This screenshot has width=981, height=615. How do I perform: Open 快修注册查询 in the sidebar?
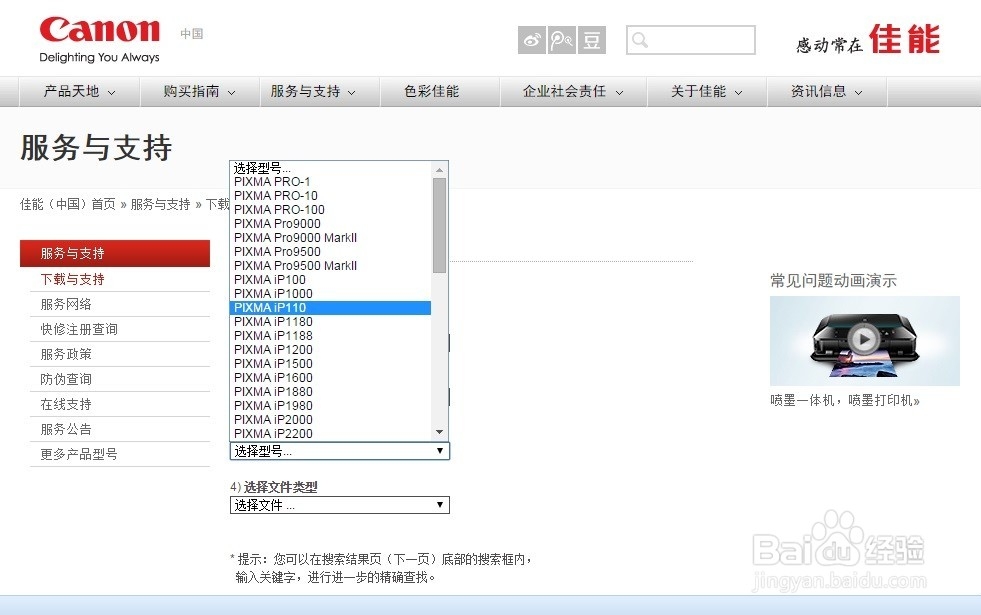tap(79, 329)
